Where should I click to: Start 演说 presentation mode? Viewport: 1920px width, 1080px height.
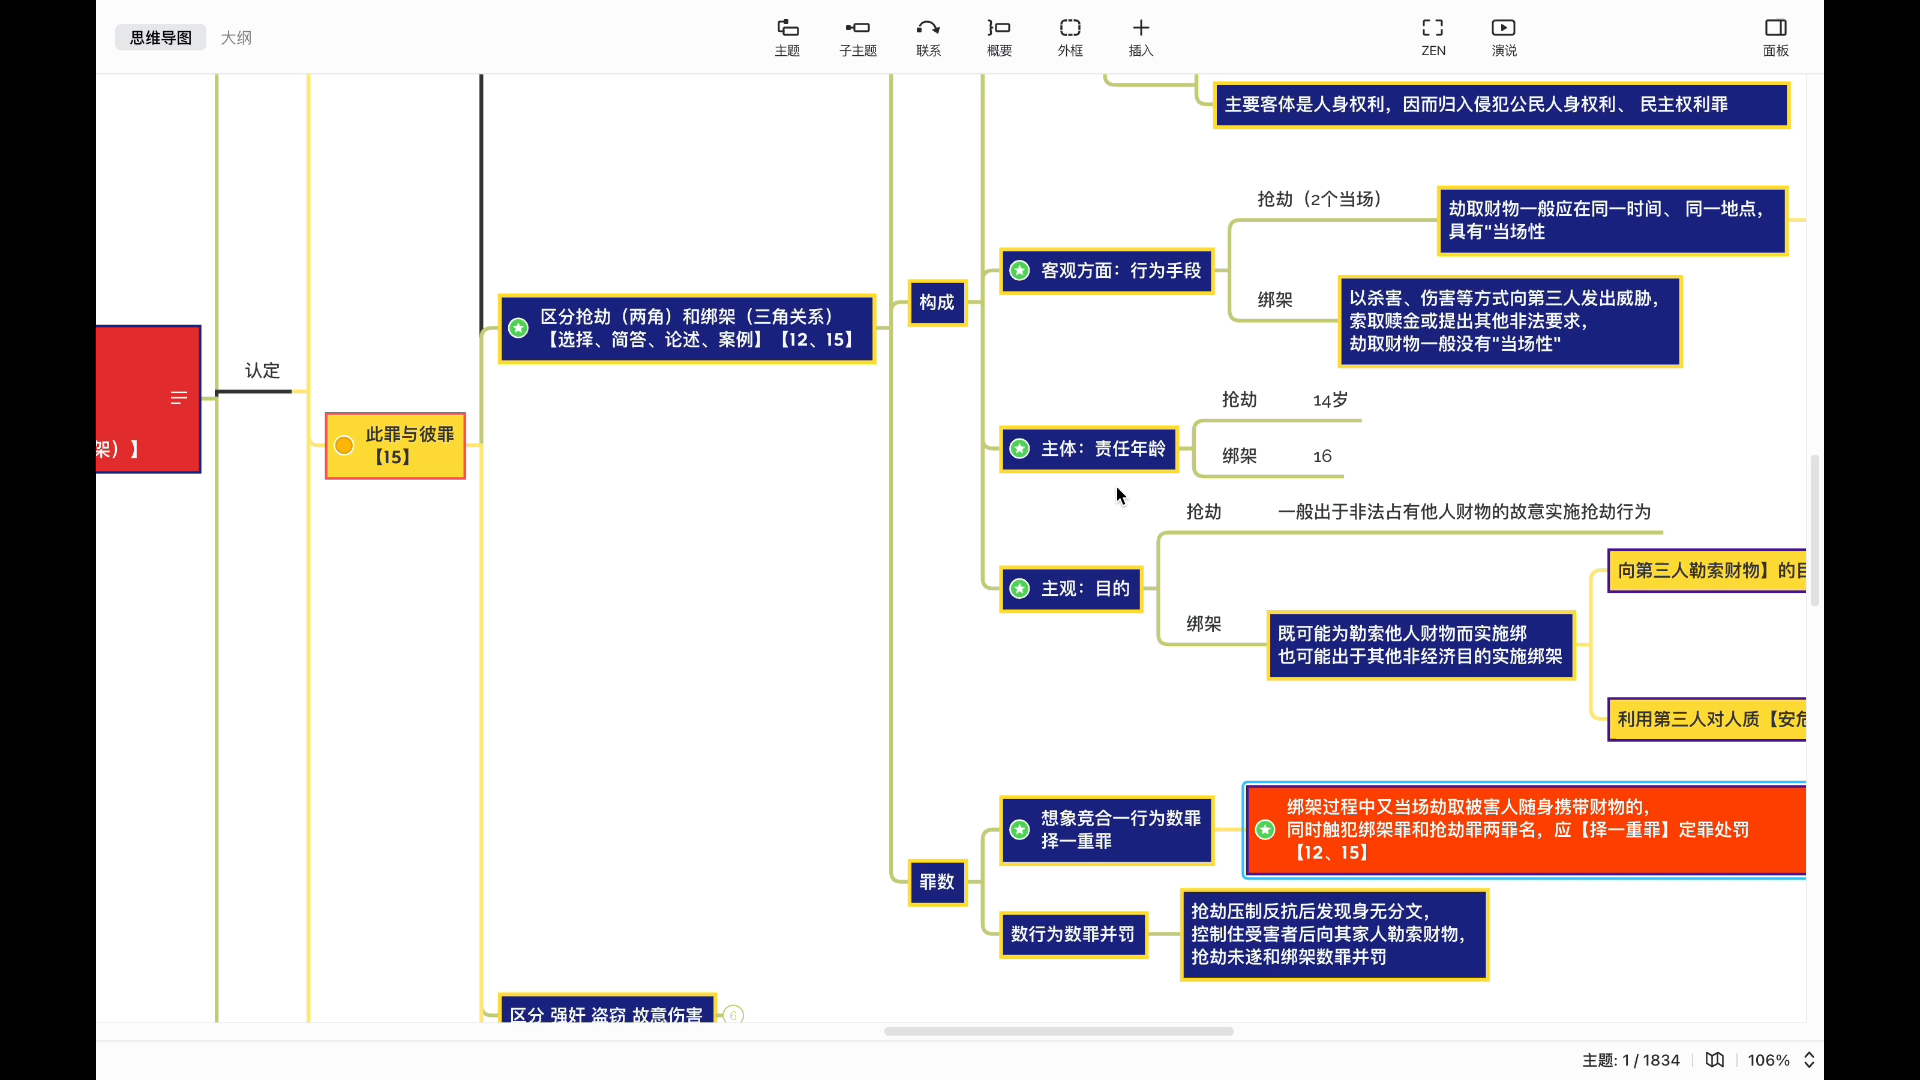[1504, 37]
